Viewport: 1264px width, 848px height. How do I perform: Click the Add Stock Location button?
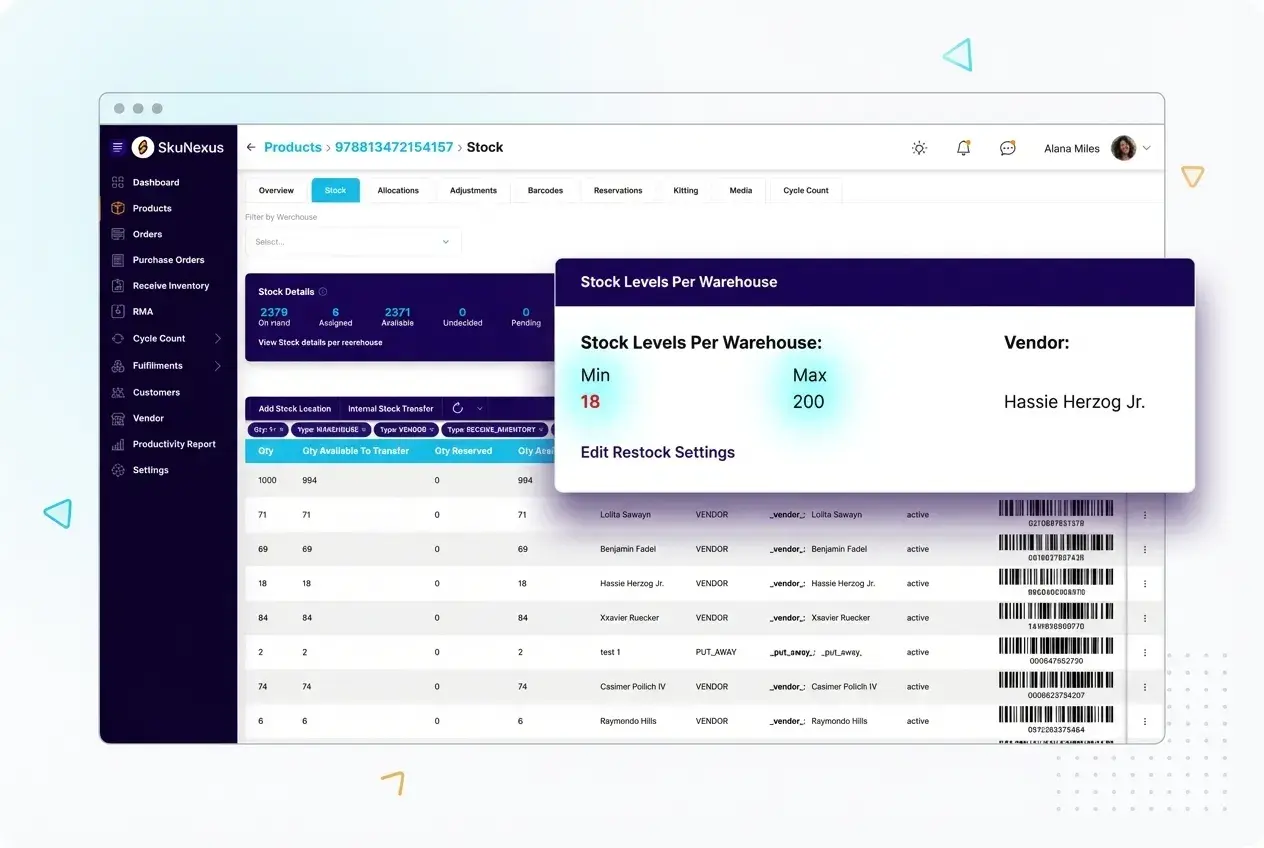pos(293,408)
